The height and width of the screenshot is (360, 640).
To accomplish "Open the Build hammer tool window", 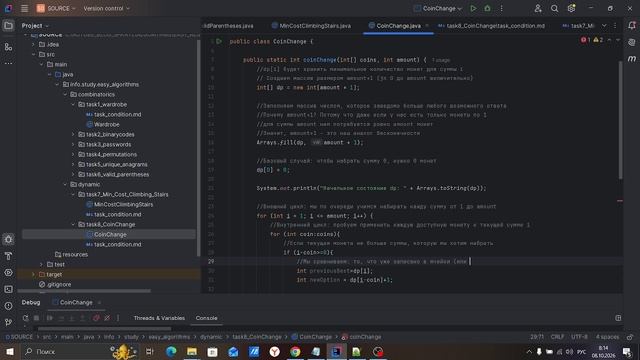I will [8, 256].
